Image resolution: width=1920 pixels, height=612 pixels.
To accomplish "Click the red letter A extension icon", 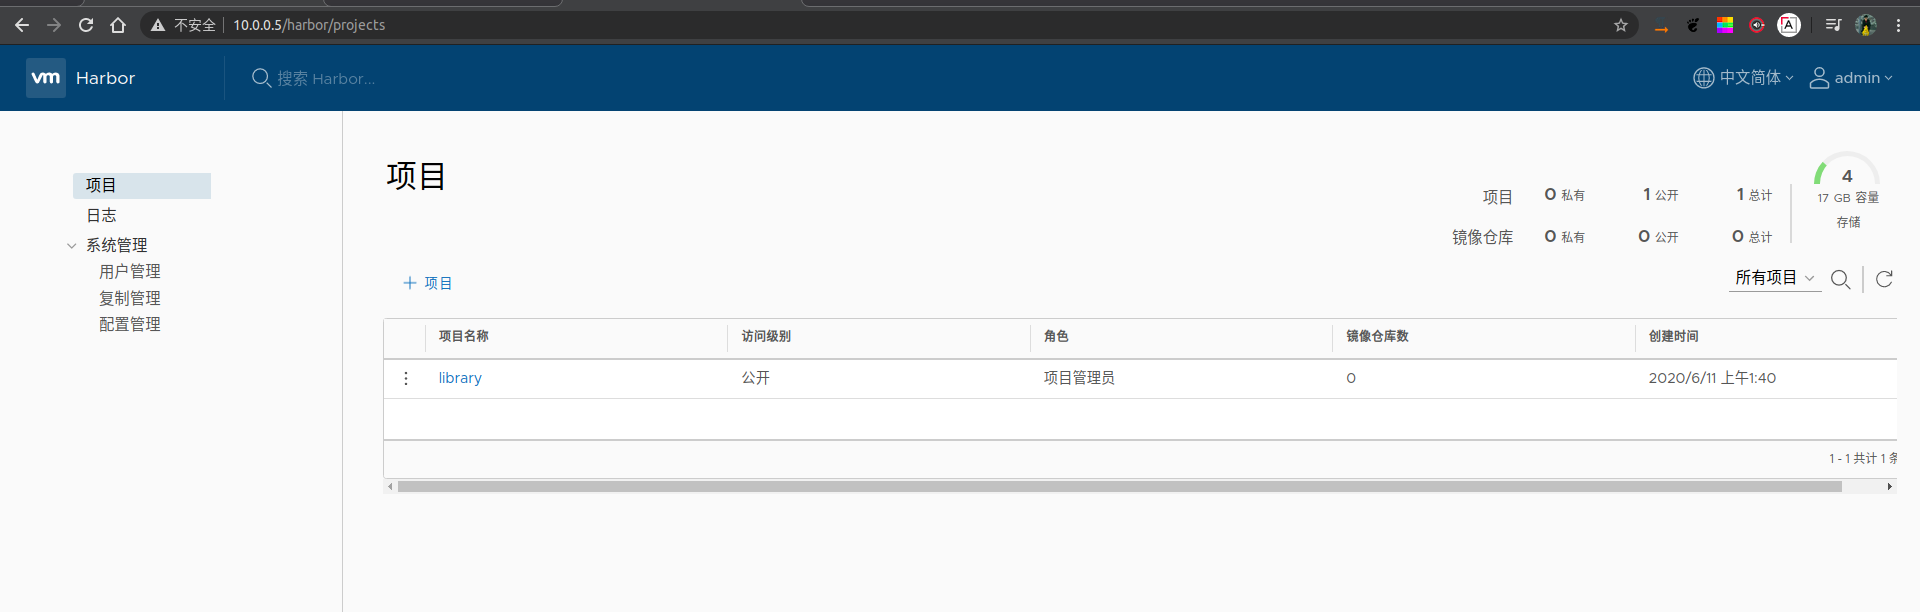I will tap(1789, 25).
